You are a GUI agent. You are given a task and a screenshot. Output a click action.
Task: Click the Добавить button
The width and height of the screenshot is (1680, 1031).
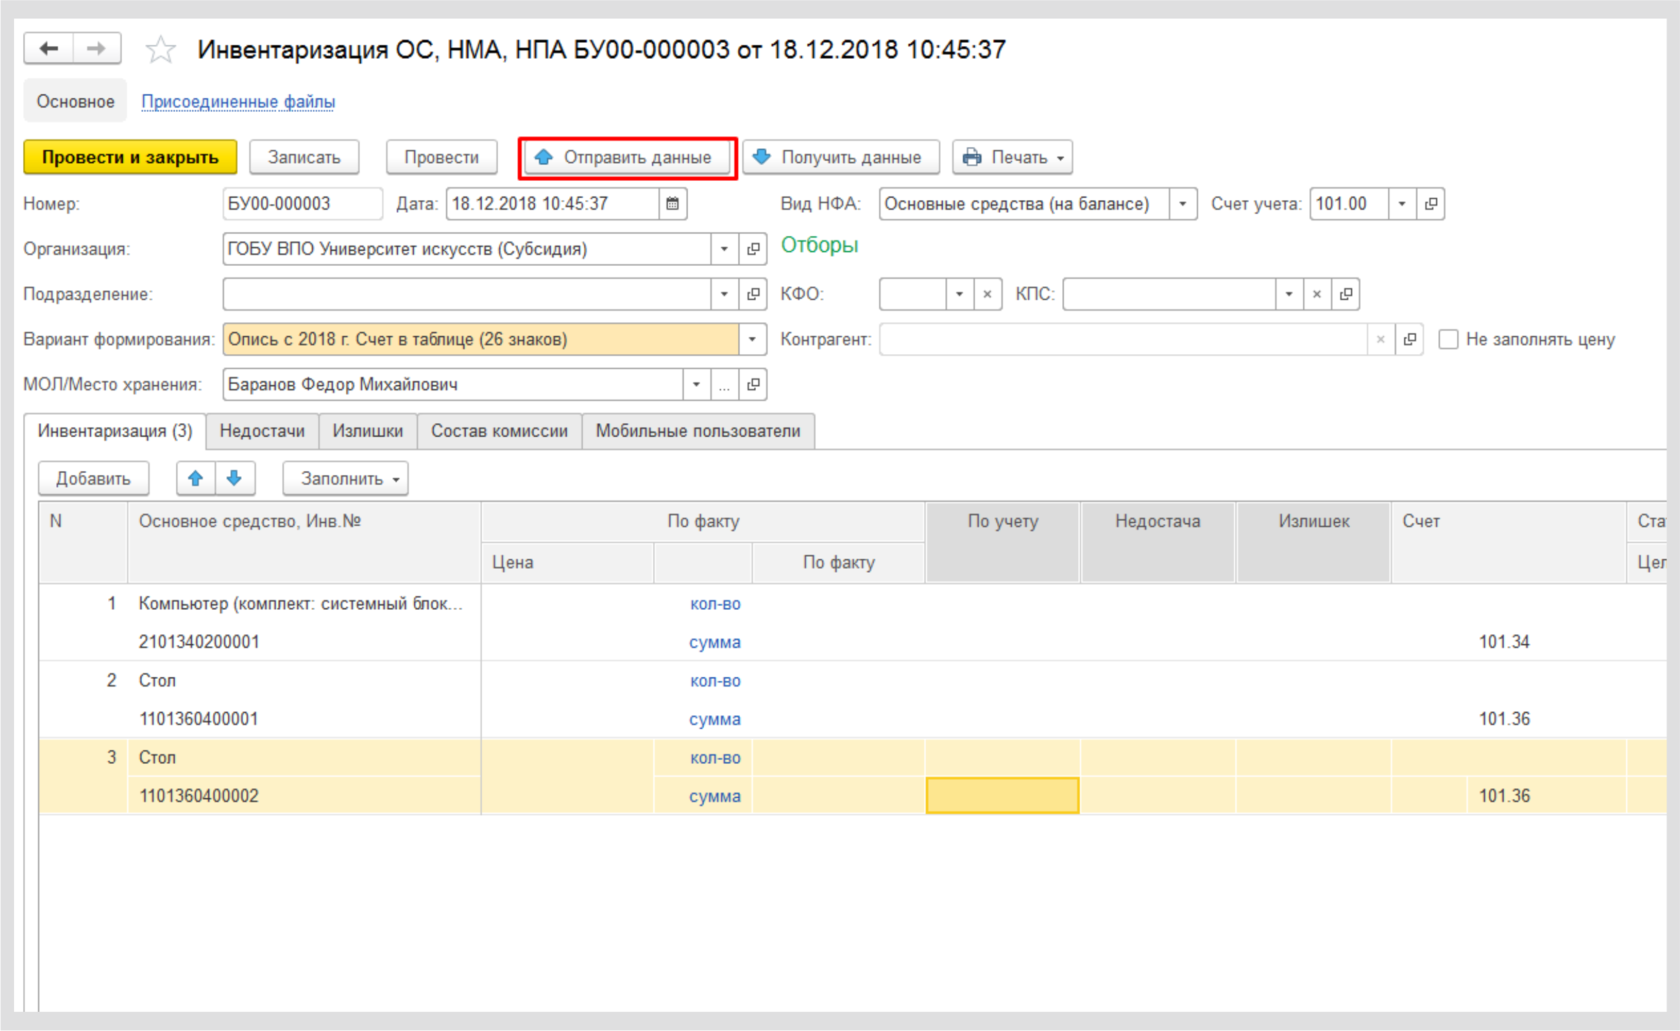click(x=93, y=479)
